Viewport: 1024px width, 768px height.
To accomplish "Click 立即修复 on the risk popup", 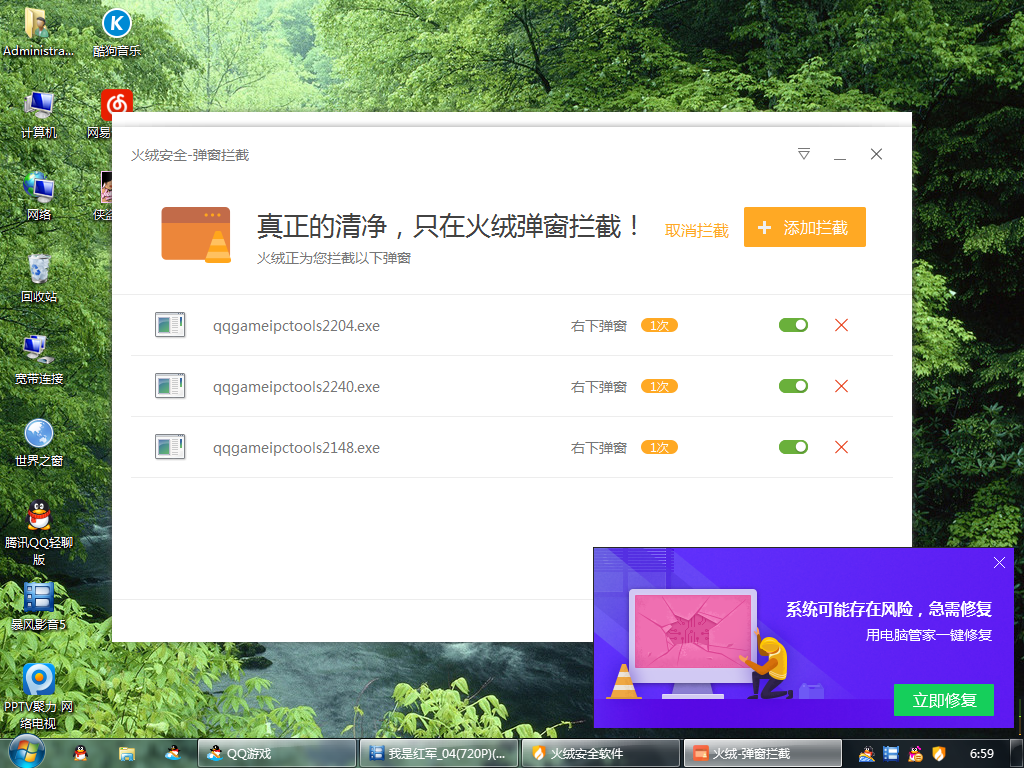I will pos(943,700).
